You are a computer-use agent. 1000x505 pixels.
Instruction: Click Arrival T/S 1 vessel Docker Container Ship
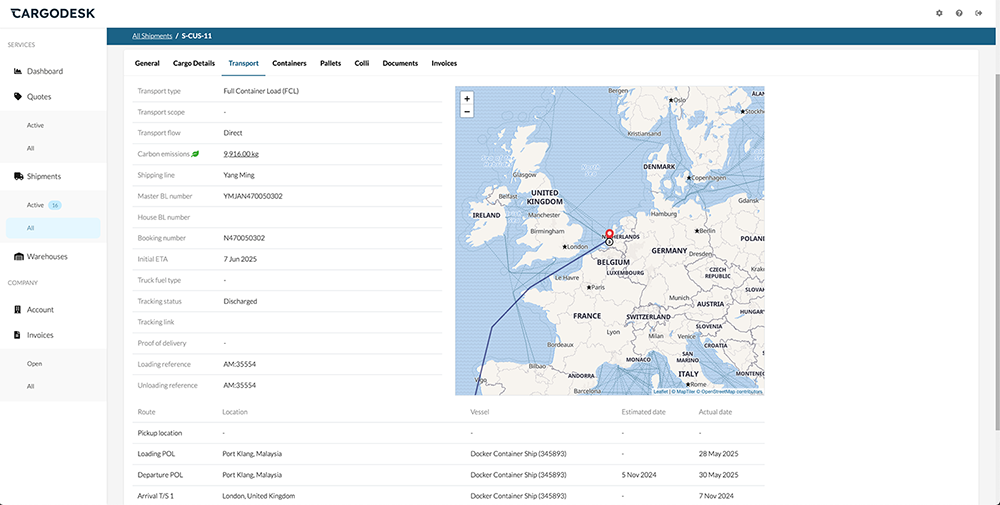(518, 495)
